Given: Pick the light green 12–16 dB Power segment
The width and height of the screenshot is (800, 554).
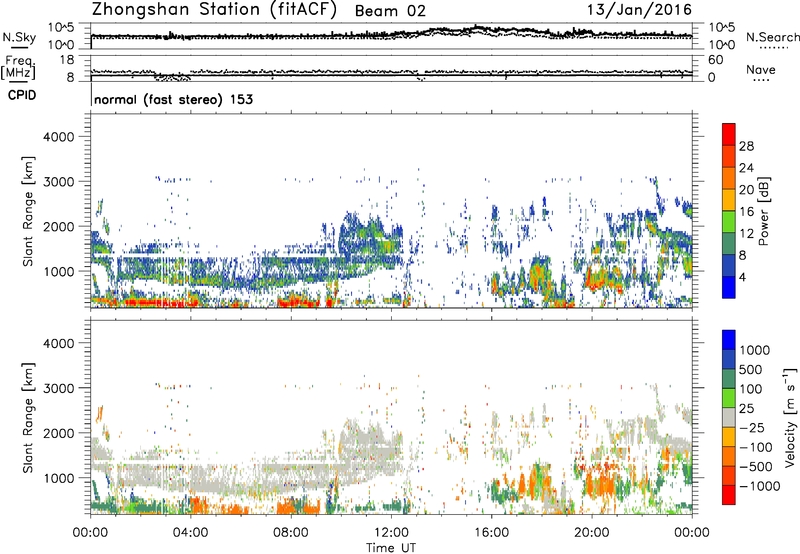Looking at the screenshot, I should coord(729,222).
